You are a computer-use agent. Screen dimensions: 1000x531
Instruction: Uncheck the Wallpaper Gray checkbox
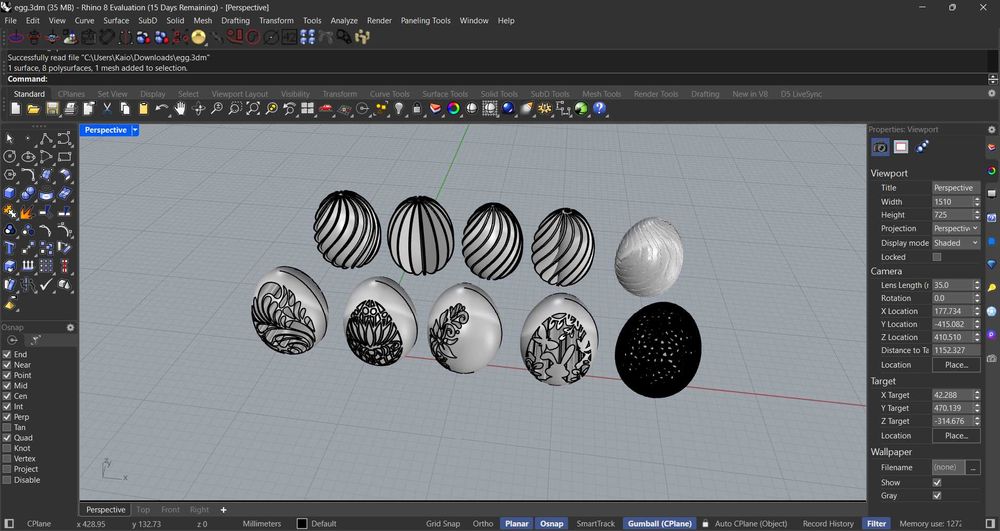[x=937, y=495]
